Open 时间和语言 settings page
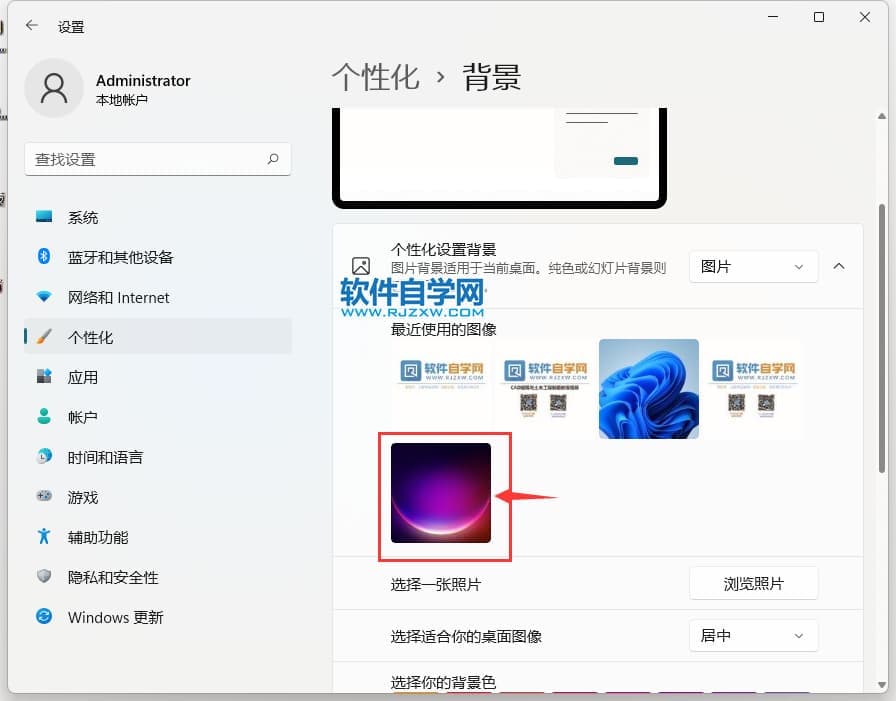 (x=105, y=457)
